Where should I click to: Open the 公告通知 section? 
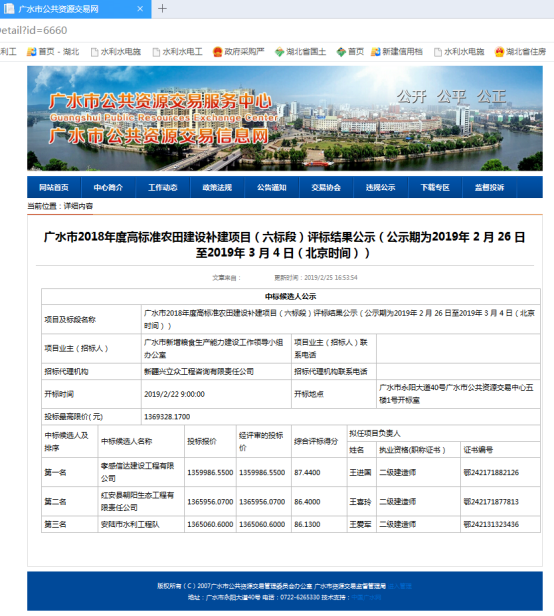pyautogui.click(x=272, y=187)
